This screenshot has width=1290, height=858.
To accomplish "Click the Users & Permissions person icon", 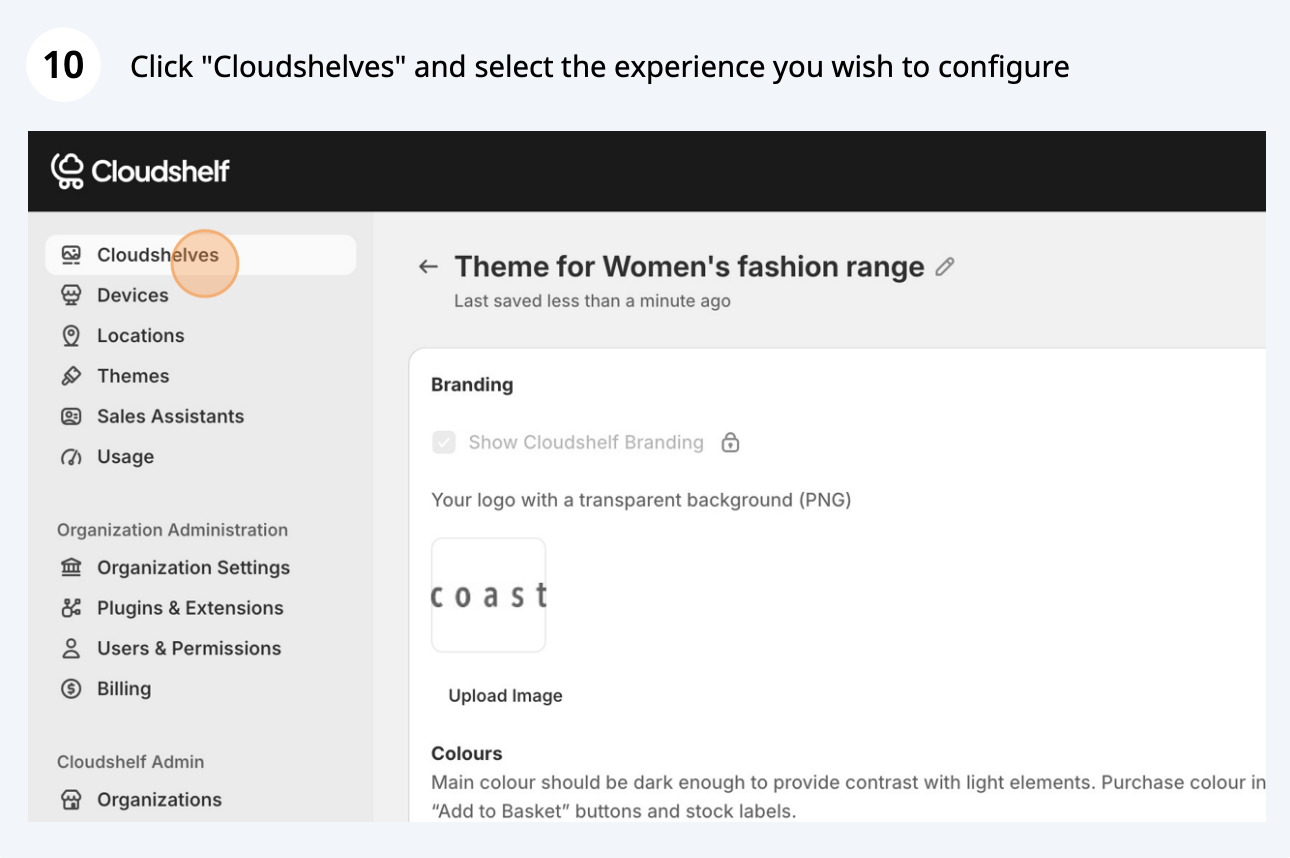I will (70, 648).
